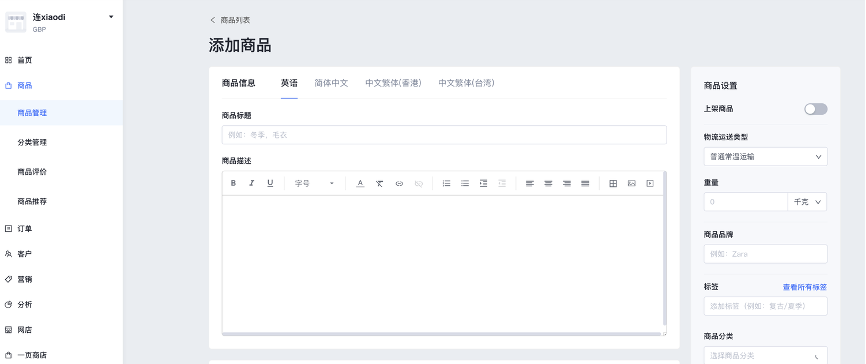Insert a hyperlink in description
Screen dimensions: 866x364
click(399, 183)
